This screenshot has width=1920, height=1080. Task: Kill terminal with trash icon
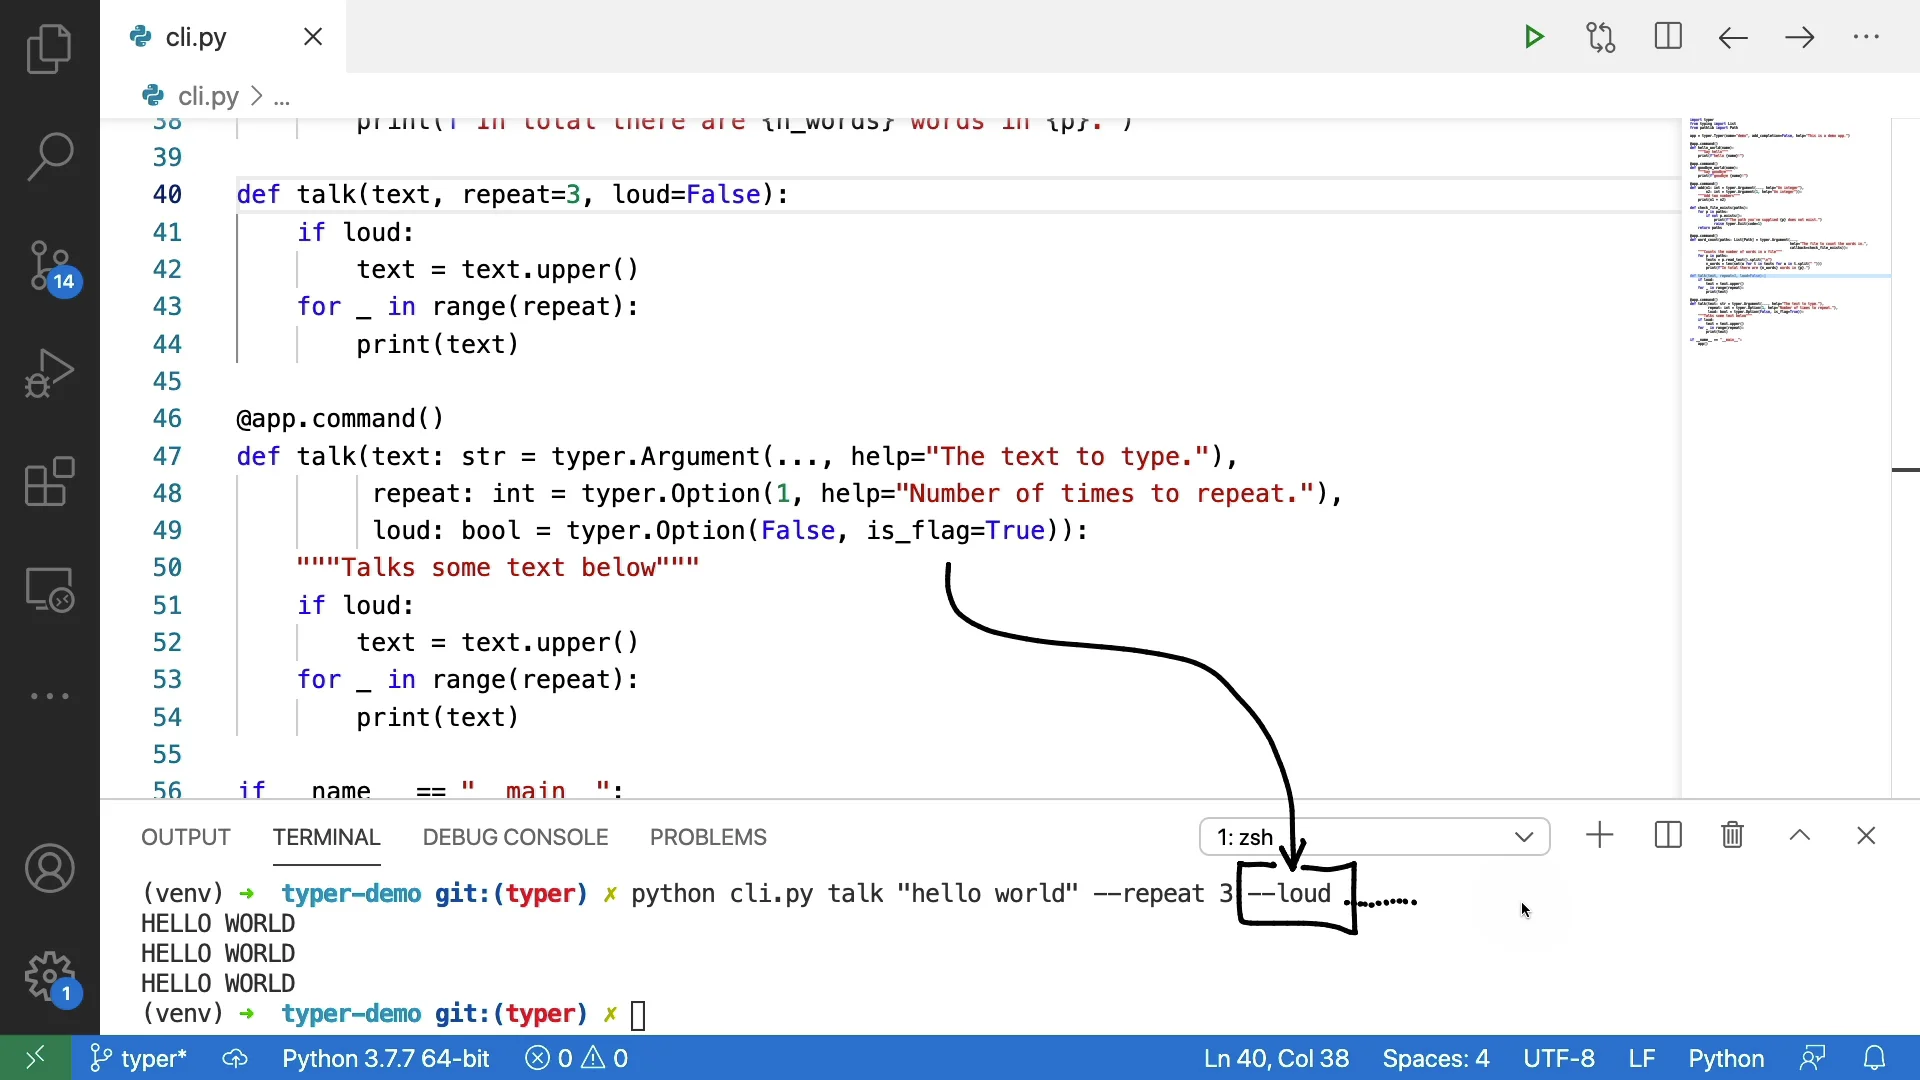pos(1733,835)
